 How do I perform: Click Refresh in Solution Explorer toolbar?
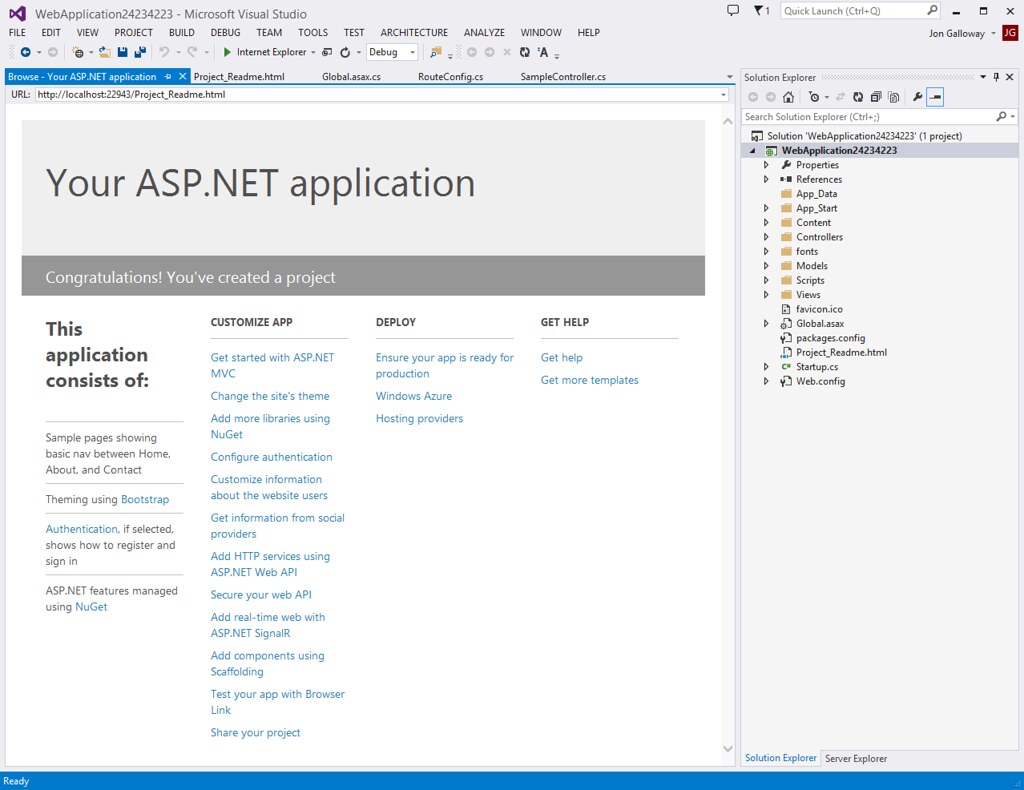[x=858, y=97]
